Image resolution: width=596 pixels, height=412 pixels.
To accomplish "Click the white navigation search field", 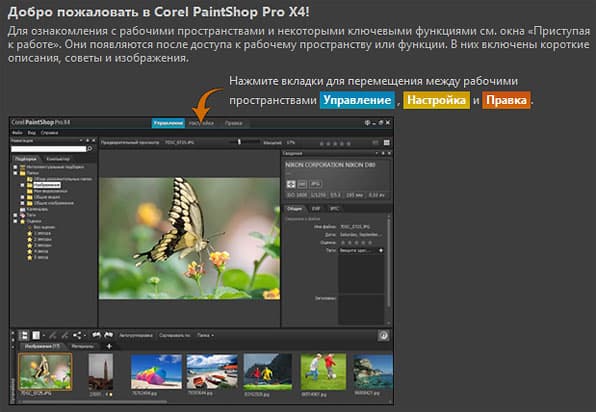I will (x=49, y=149).
